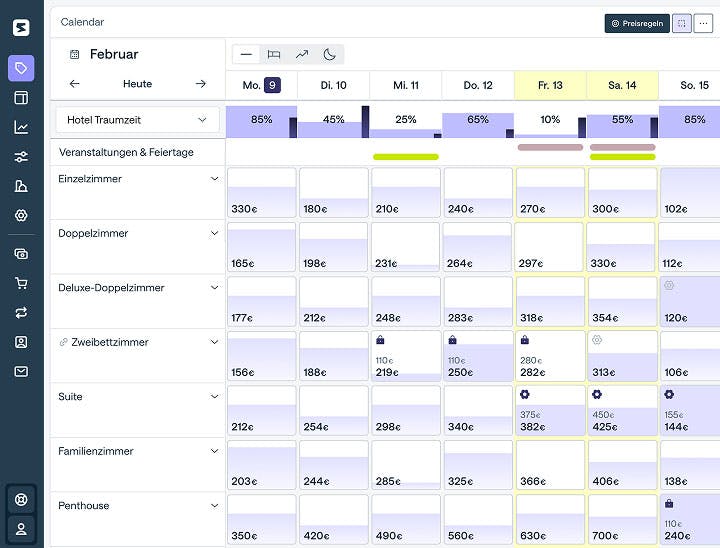The height and width of the screenshot is (548, 720).
Task: Expand the Penthouse row
Action: point(214,506)
